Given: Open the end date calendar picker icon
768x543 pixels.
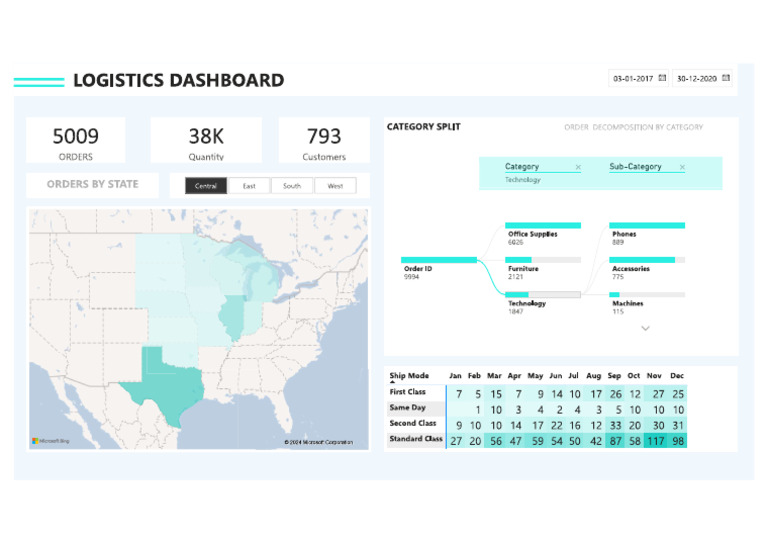Looking at the screenshot, I should click(726, 78).
